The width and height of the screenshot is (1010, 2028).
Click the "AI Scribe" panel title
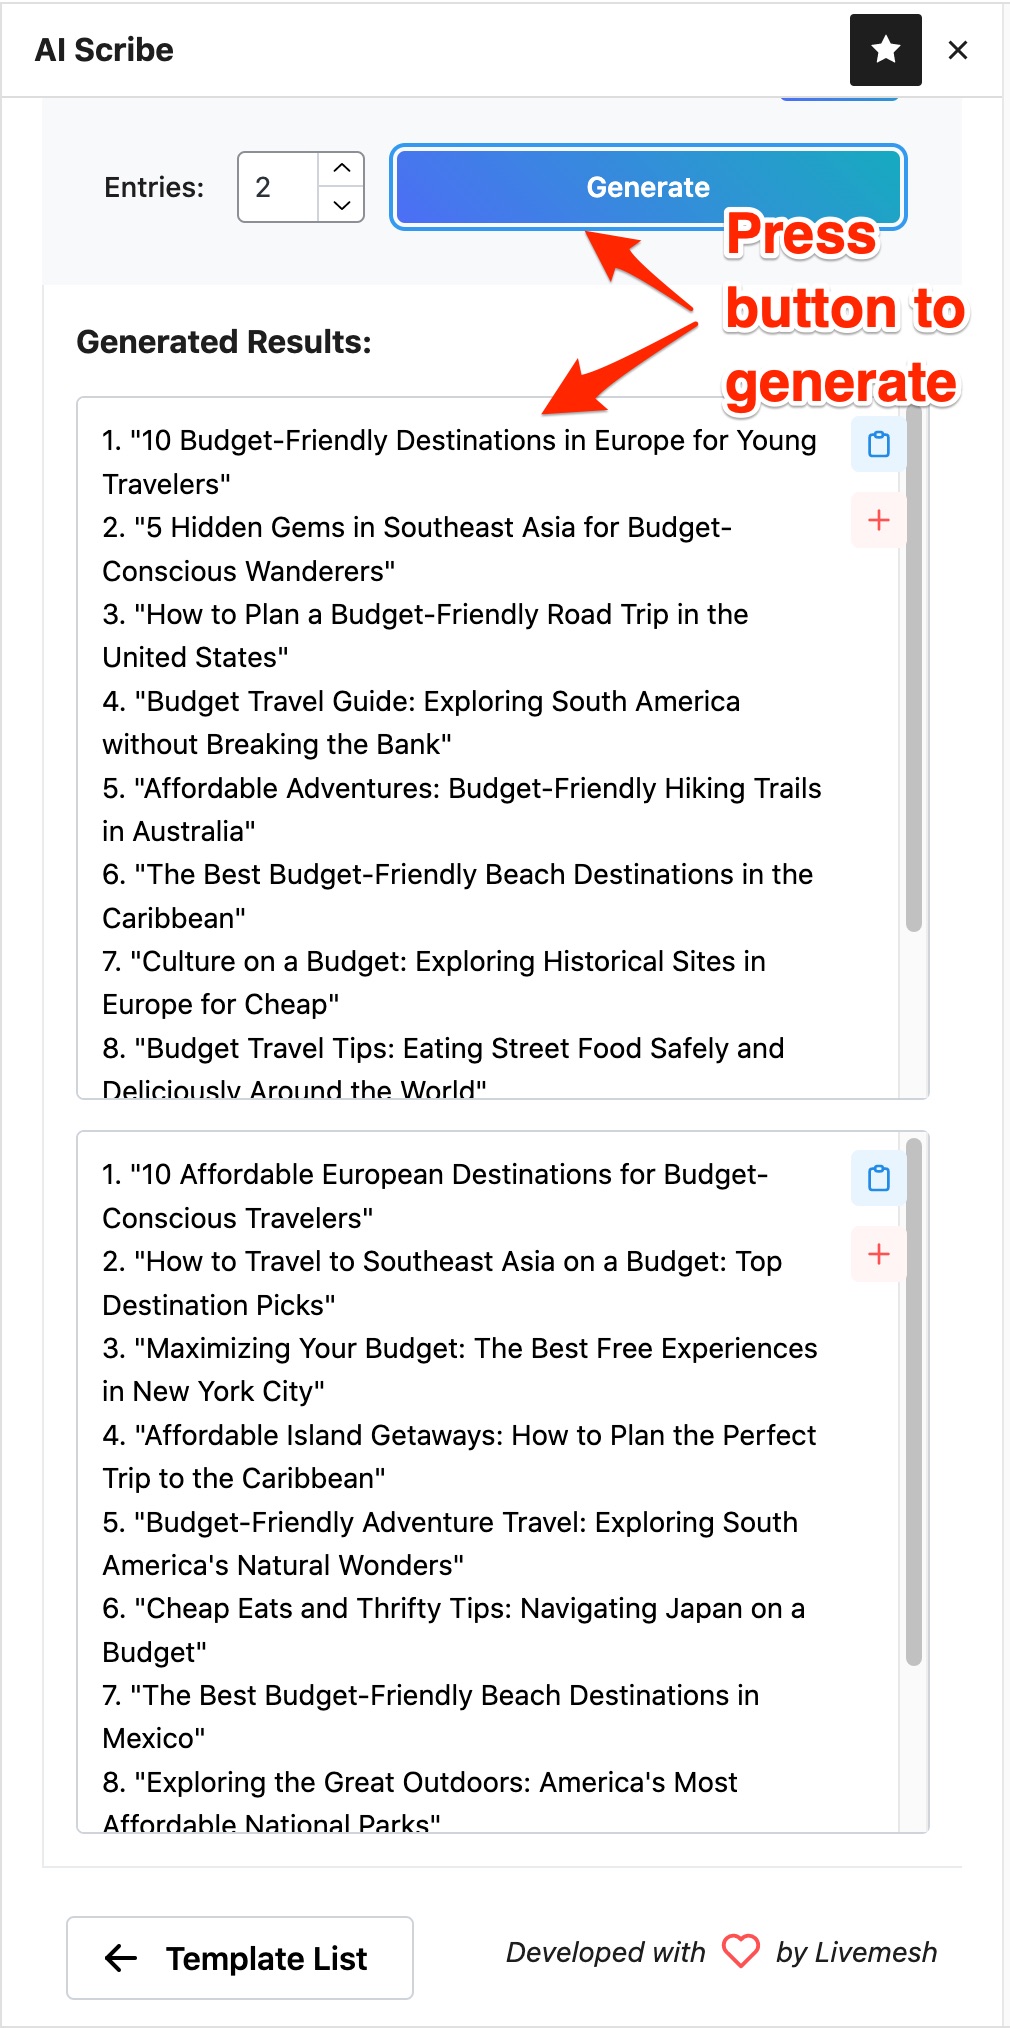(104, 50)
